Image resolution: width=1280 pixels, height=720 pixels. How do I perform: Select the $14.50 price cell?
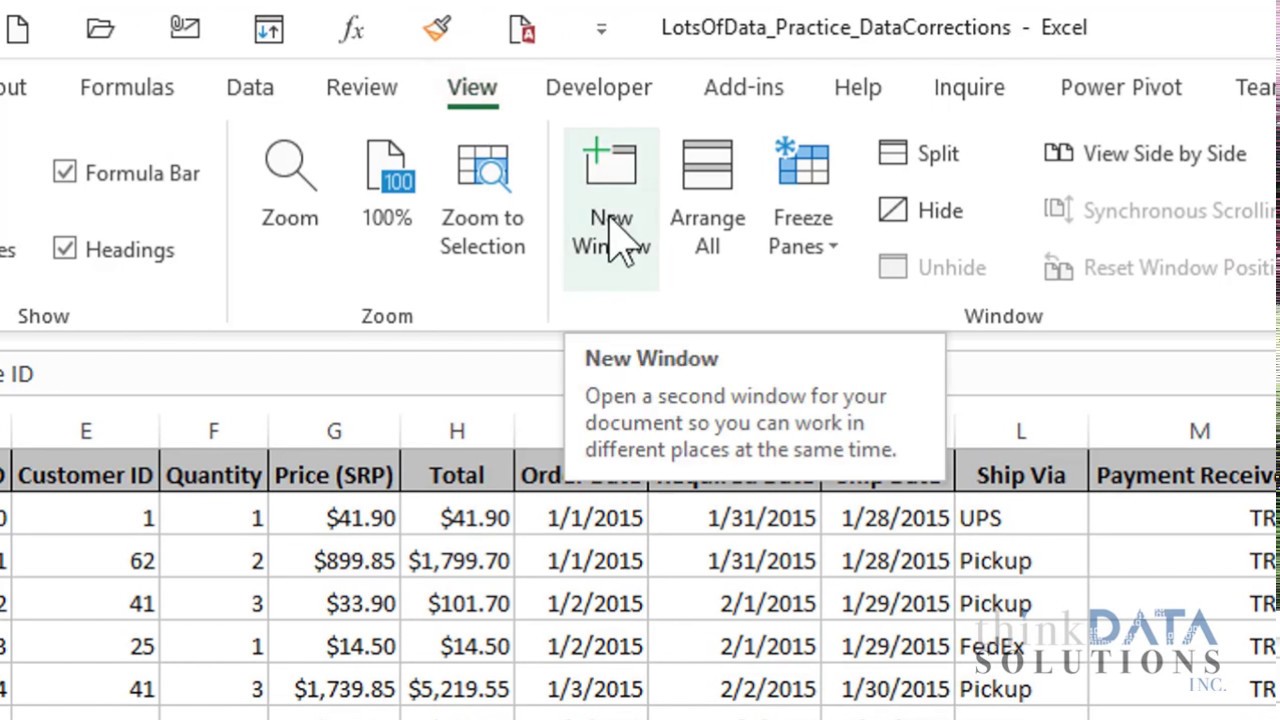click(x=334, y=646)
